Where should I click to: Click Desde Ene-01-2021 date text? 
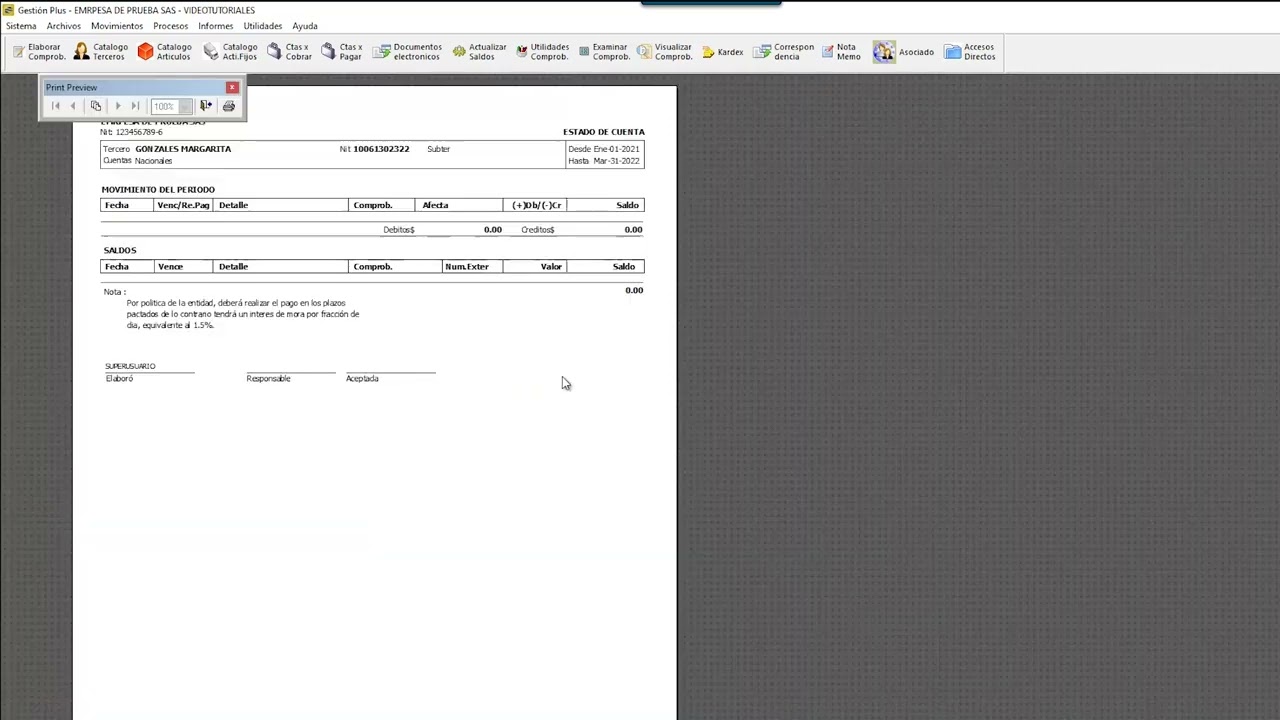pos(604,149)
